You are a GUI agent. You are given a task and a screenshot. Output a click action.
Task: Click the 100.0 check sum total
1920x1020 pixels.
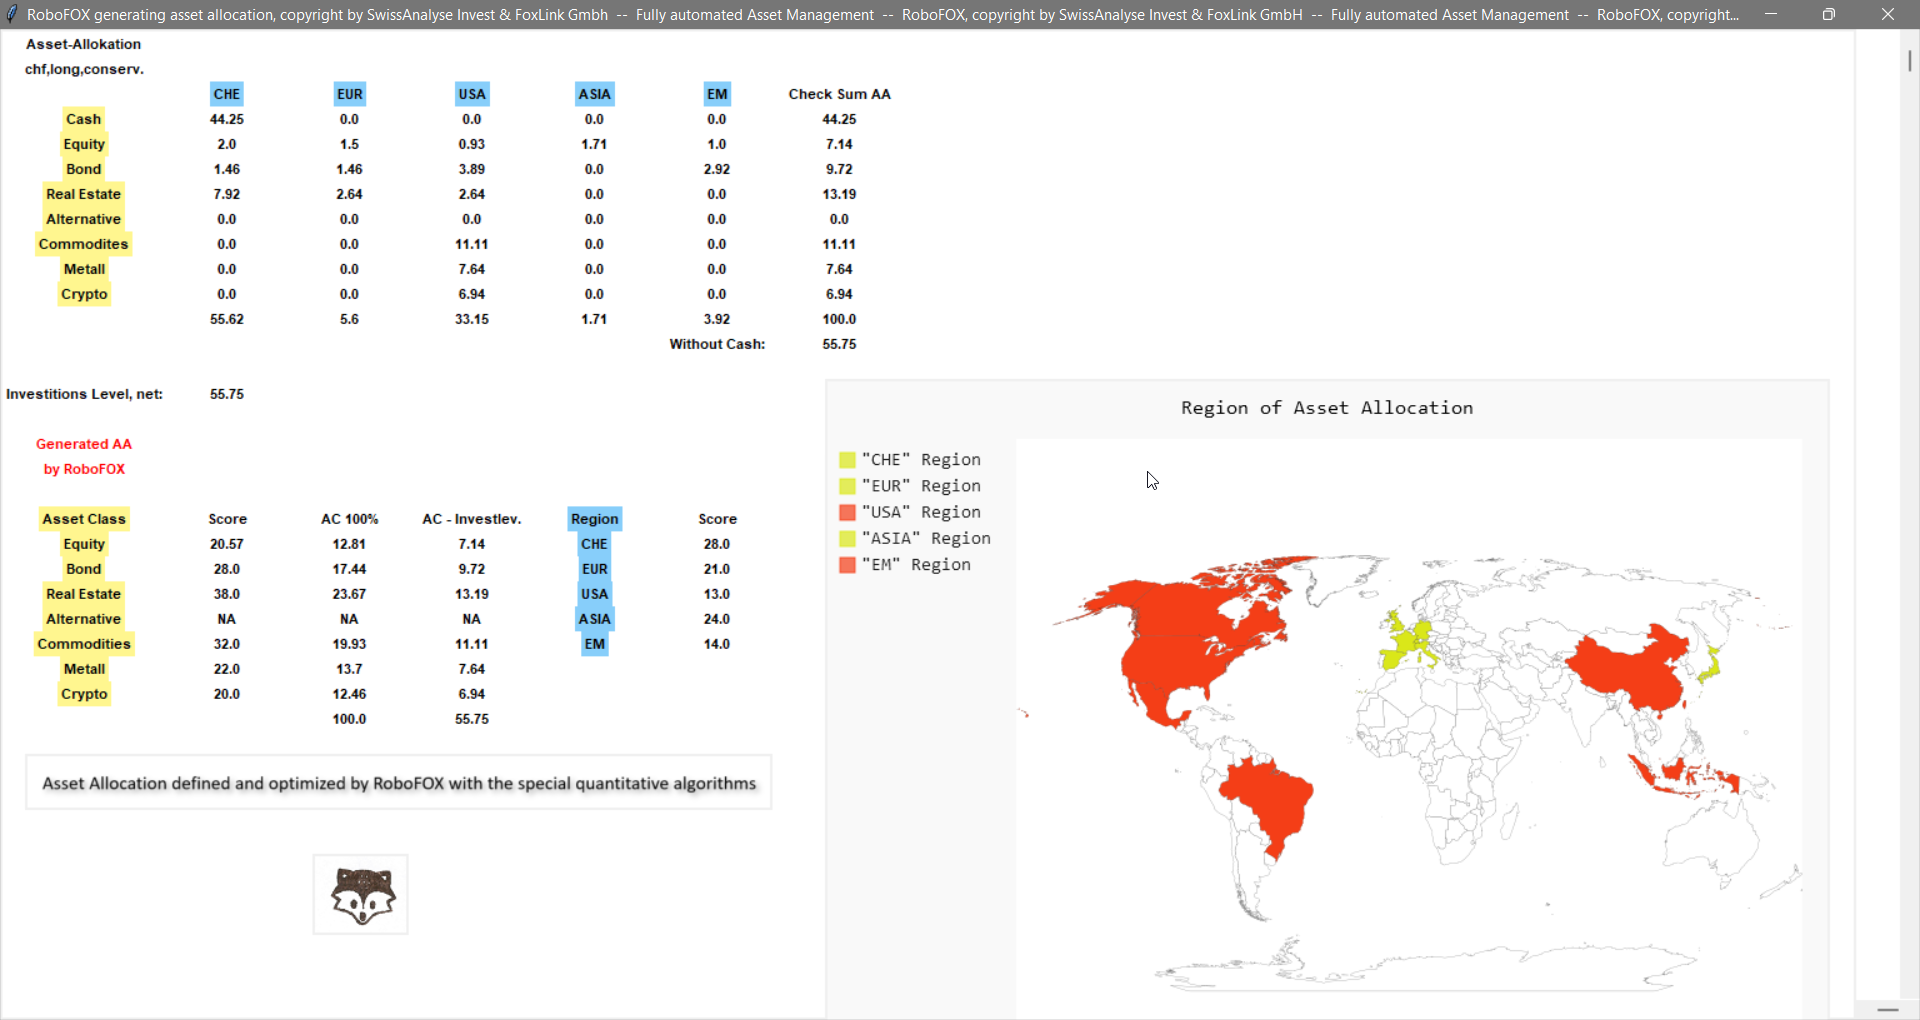tap(839, 319)
